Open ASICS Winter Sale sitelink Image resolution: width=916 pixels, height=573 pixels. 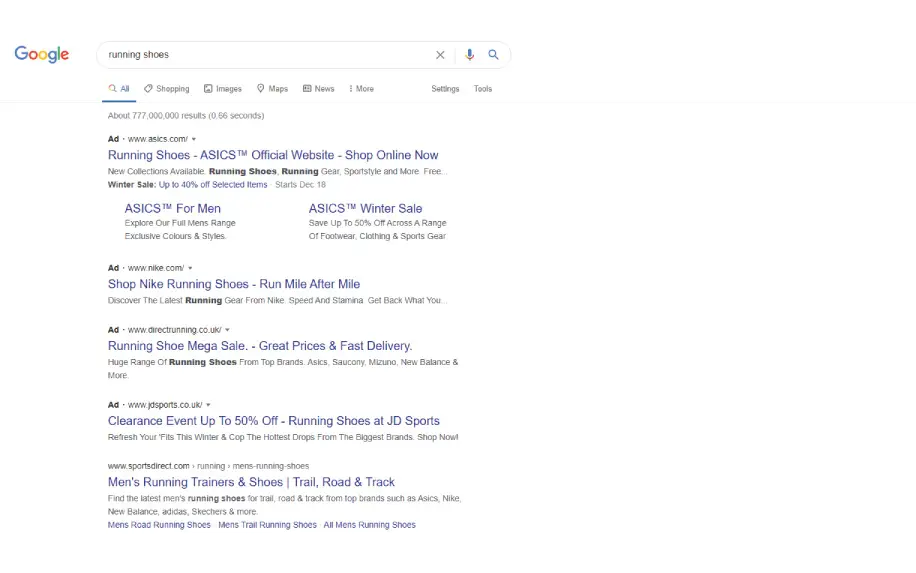(x=365, y=209)
